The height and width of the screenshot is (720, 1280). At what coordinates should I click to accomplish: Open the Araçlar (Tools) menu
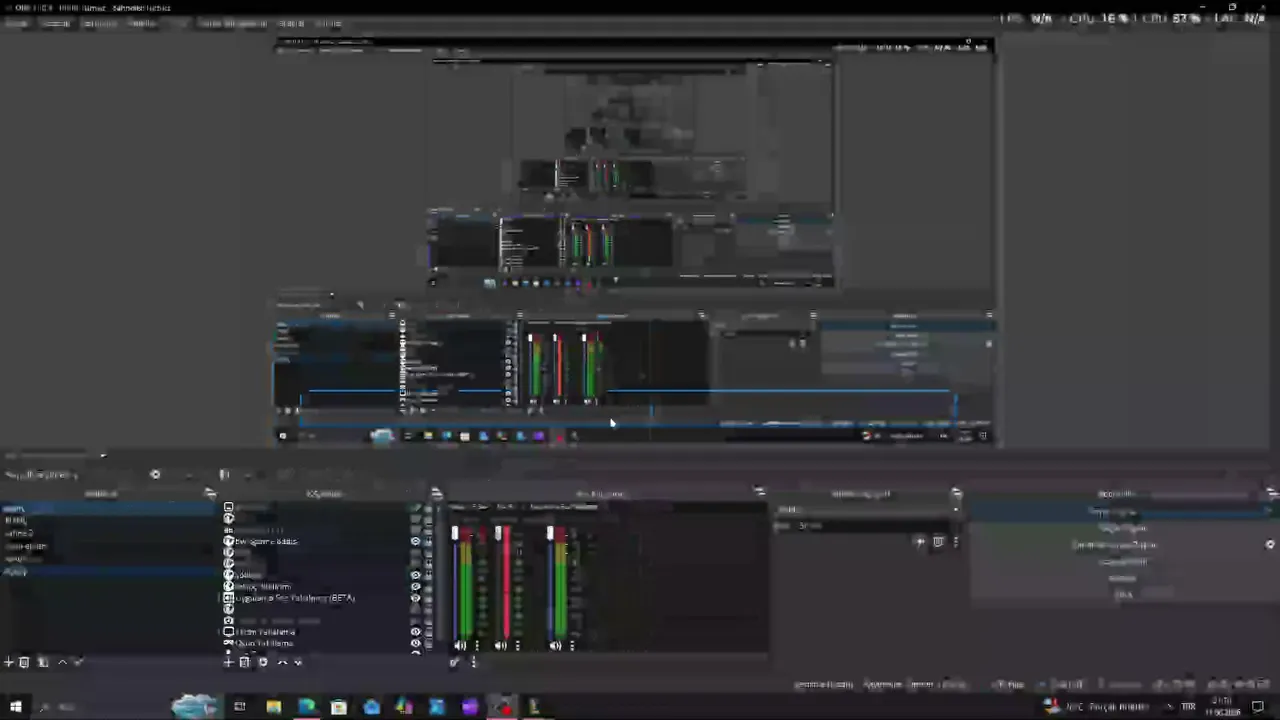(x=291, y=24)
